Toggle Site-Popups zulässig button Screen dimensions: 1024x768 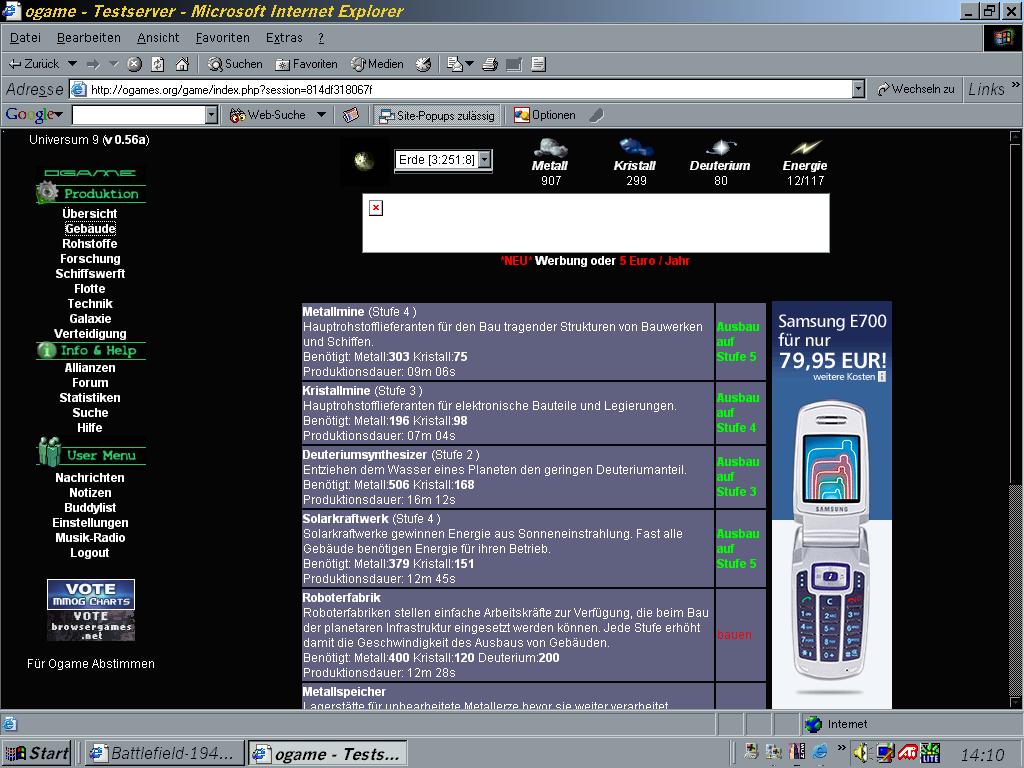coord(437,116)
